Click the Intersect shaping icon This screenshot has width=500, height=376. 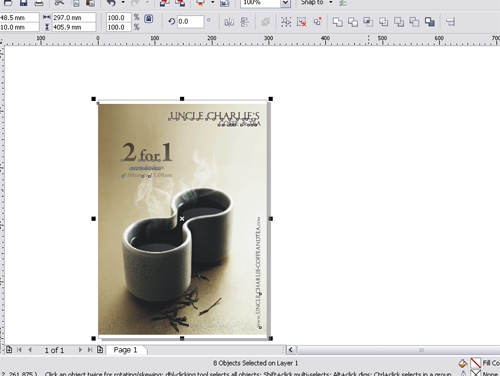(368, 22)
